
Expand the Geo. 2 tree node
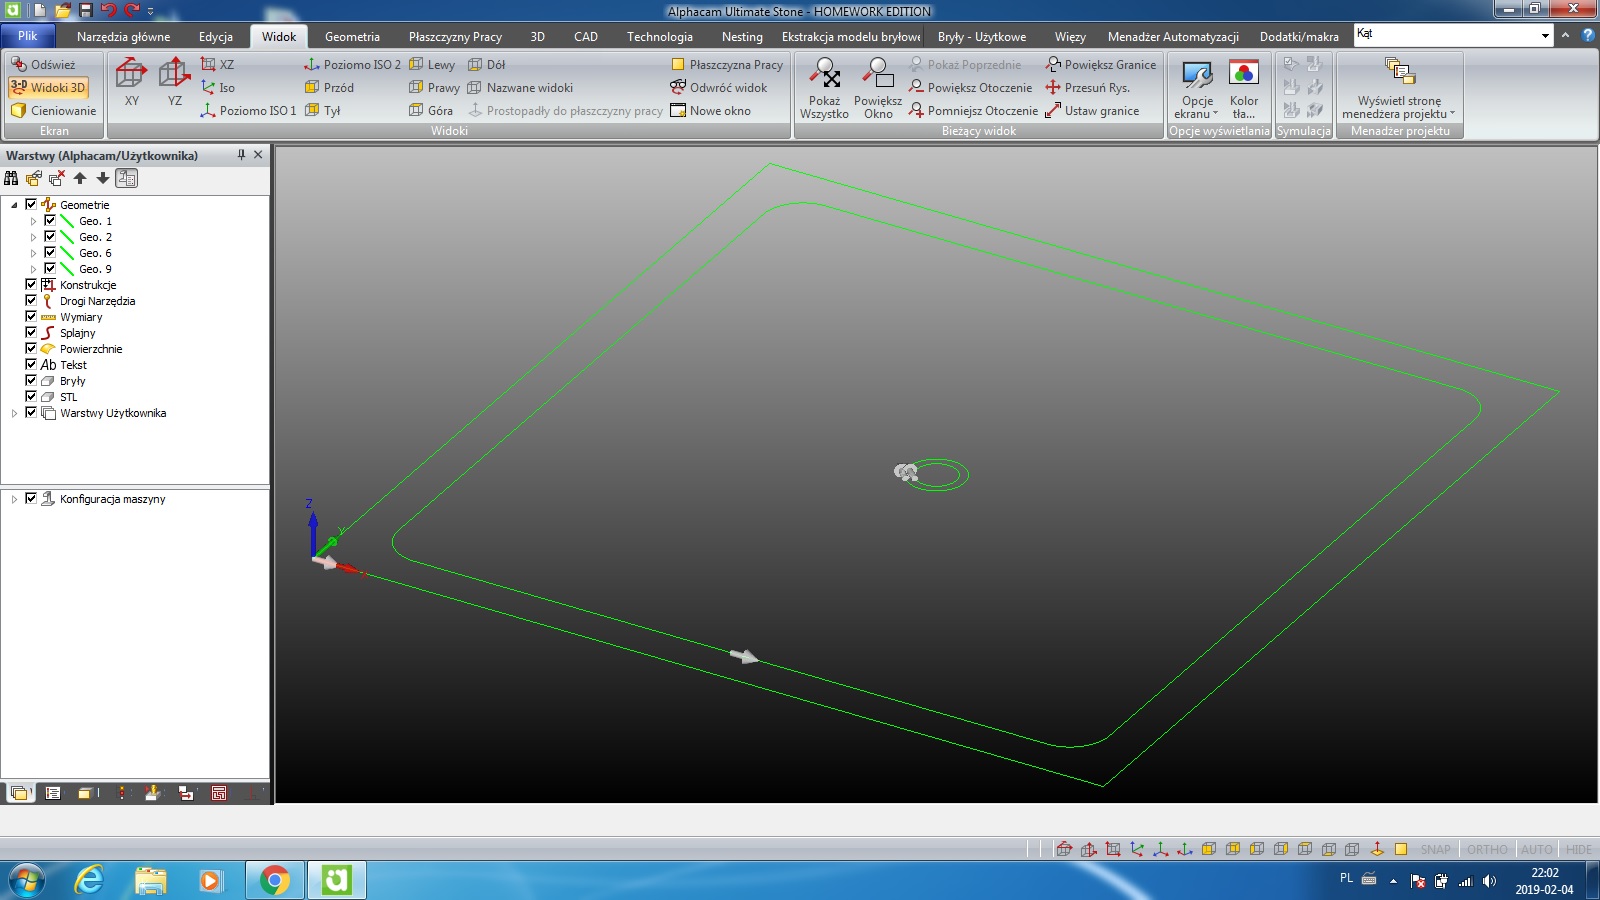(33, 237)
